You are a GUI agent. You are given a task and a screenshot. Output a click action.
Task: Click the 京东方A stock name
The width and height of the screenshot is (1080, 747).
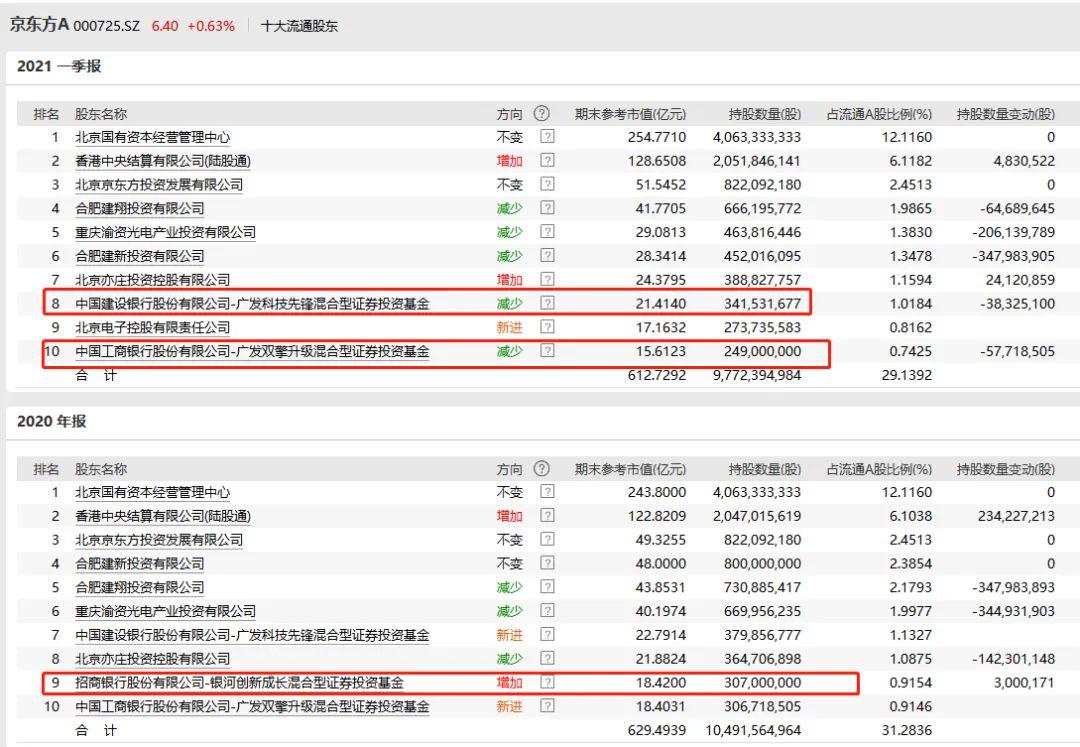tap(39, 25)
